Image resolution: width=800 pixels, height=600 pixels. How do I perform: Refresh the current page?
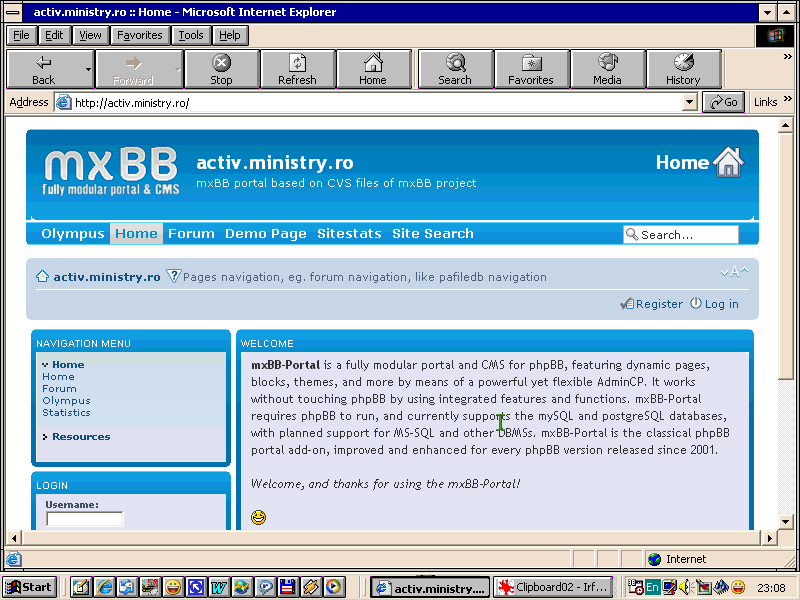click(297, 69)
